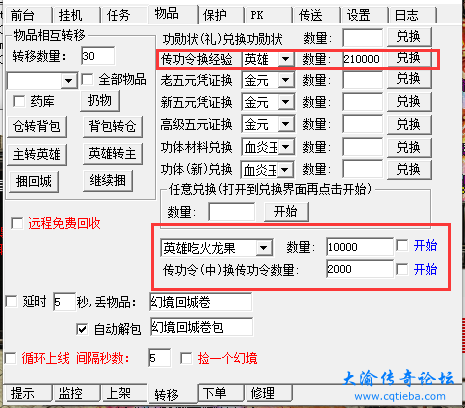Viewport: 465px width, 408px height.
Task: Click 兑换 for 老五元凭证换
Action: click(x=409, y=79)
